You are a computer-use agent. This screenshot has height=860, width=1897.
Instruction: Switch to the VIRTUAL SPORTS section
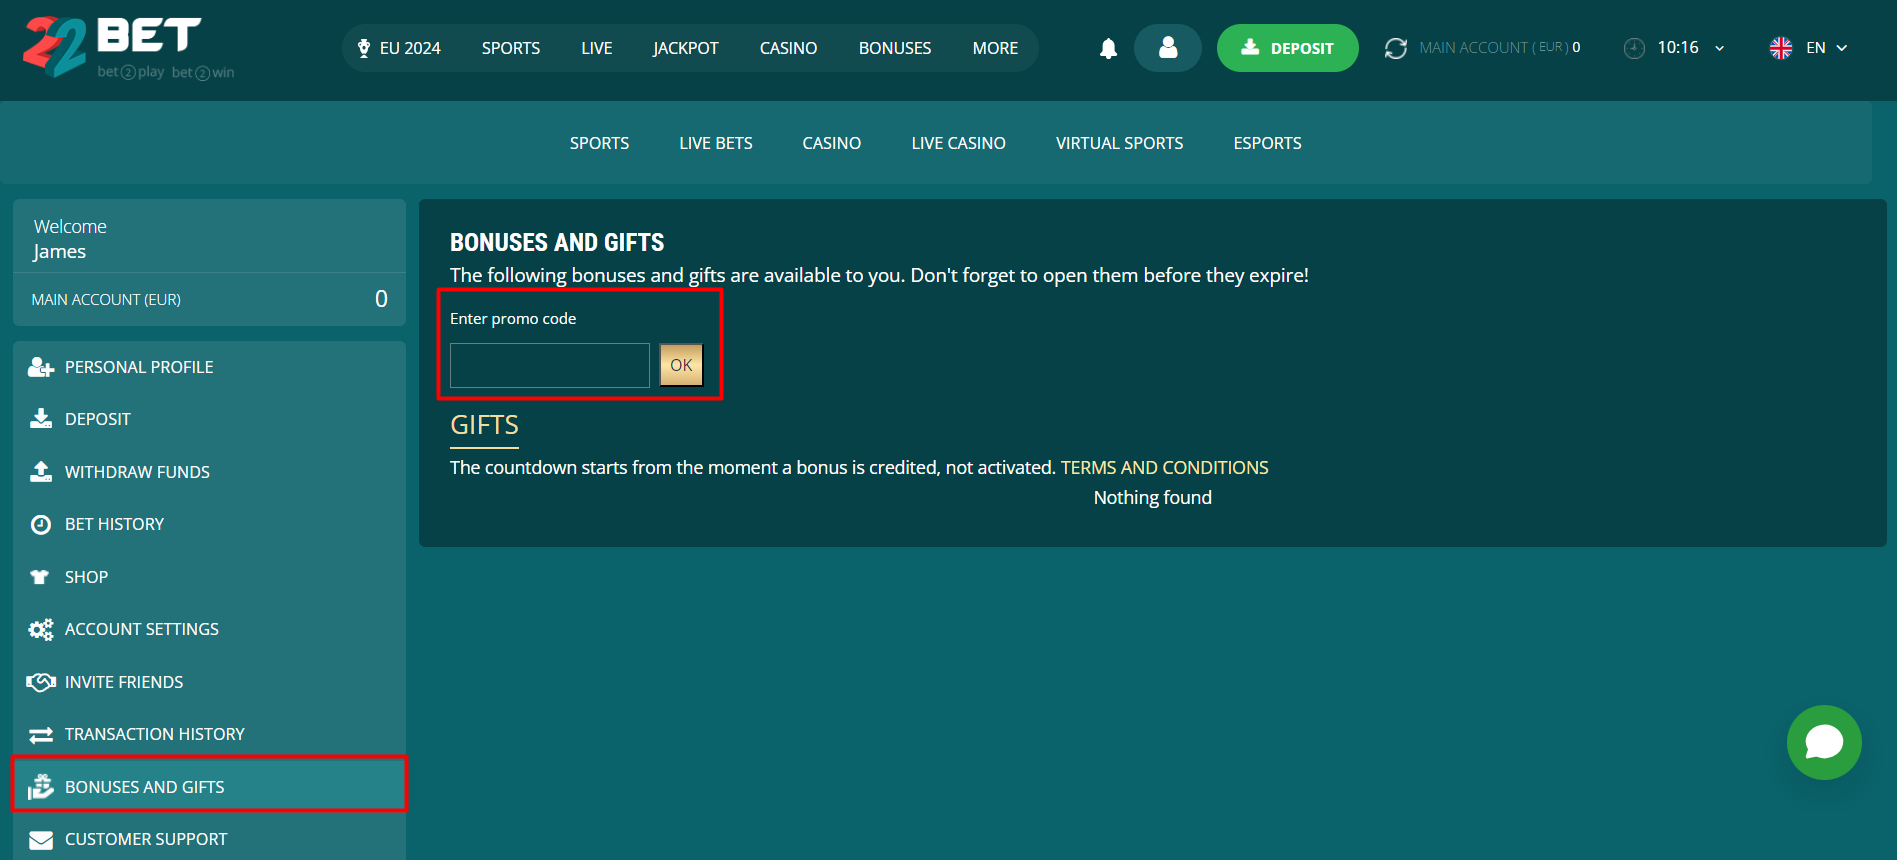tap(1119, 143)
